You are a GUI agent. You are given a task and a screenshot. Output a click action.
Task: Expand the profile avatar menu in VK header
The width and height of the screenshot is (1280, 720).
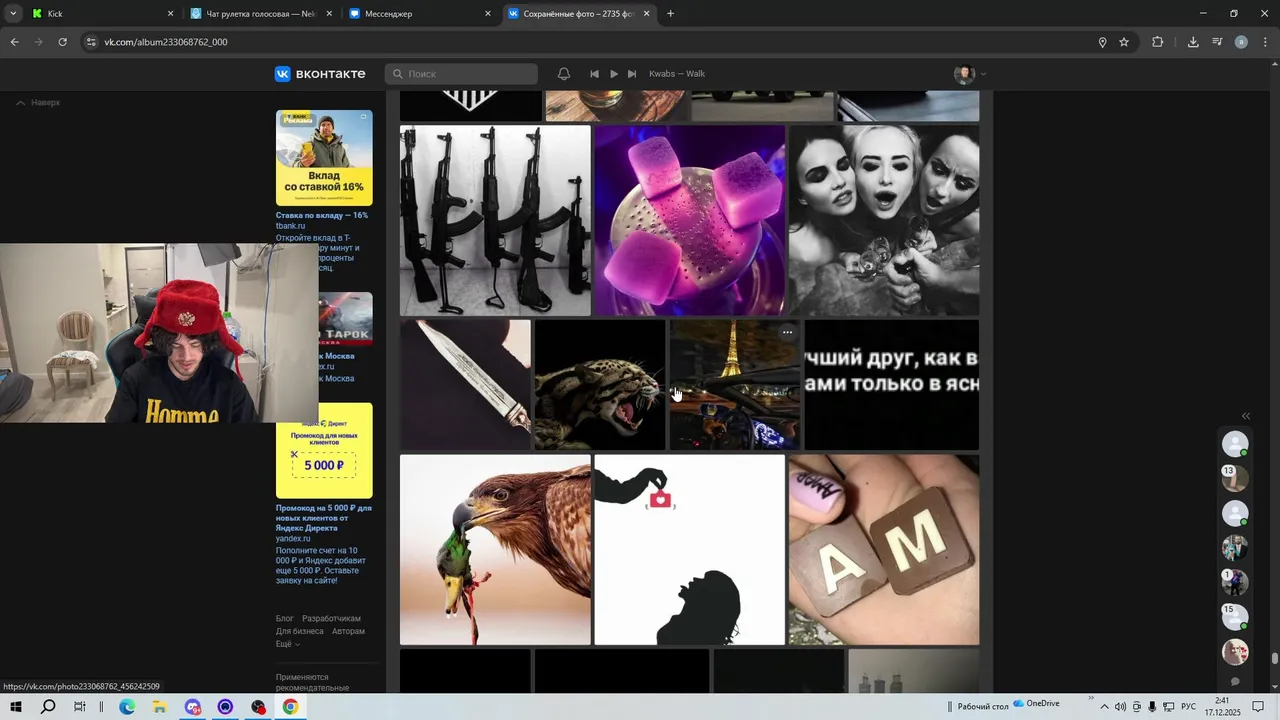tap(970, 74)
